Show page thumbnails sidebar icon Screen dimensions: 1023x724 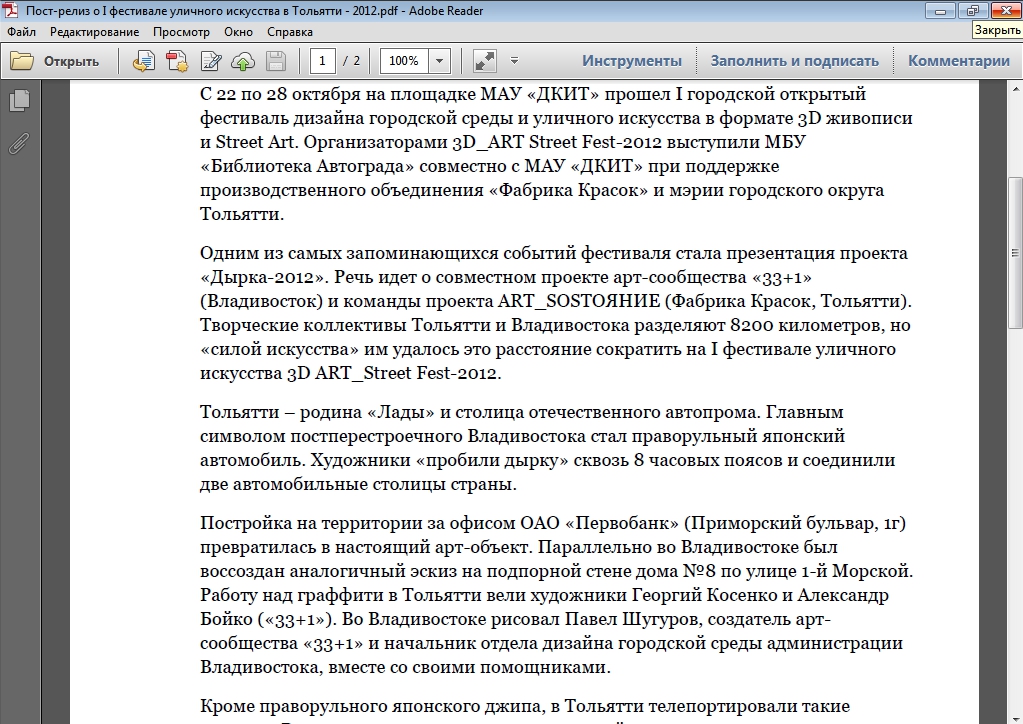click(20, 100)
